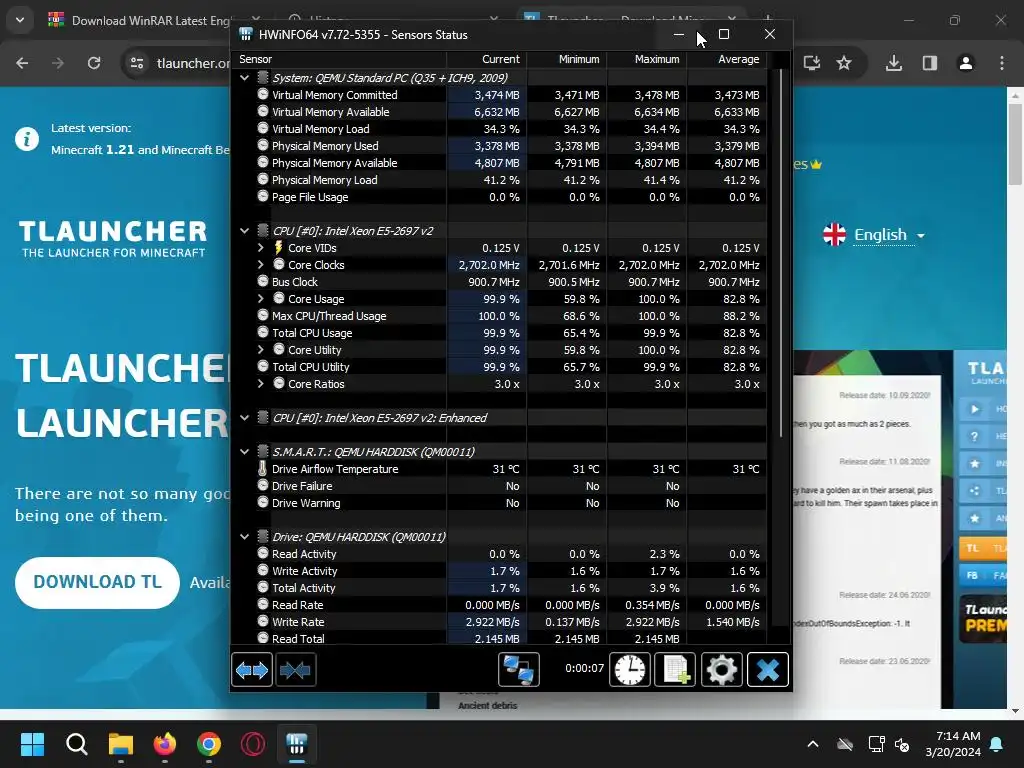Select the Total CPU Usage row
Screen dimensions: 1024x768
click(500, 332)
